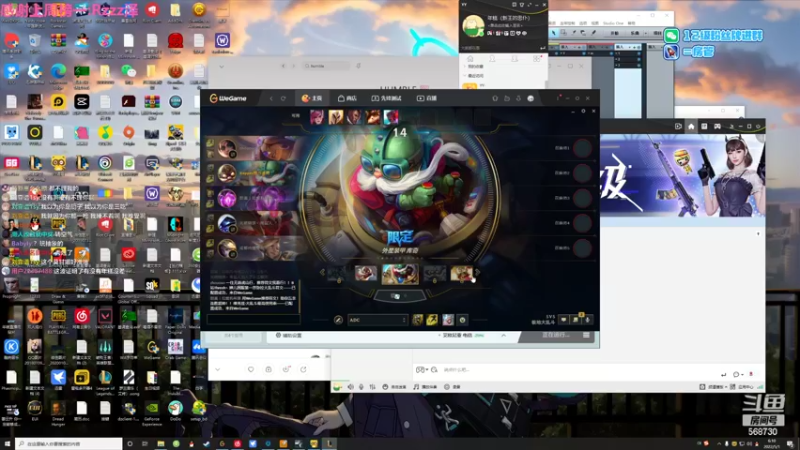This screenshot has height=450, width=800.
Task: Show next skin with right arrow
Action: pos(478,273)
